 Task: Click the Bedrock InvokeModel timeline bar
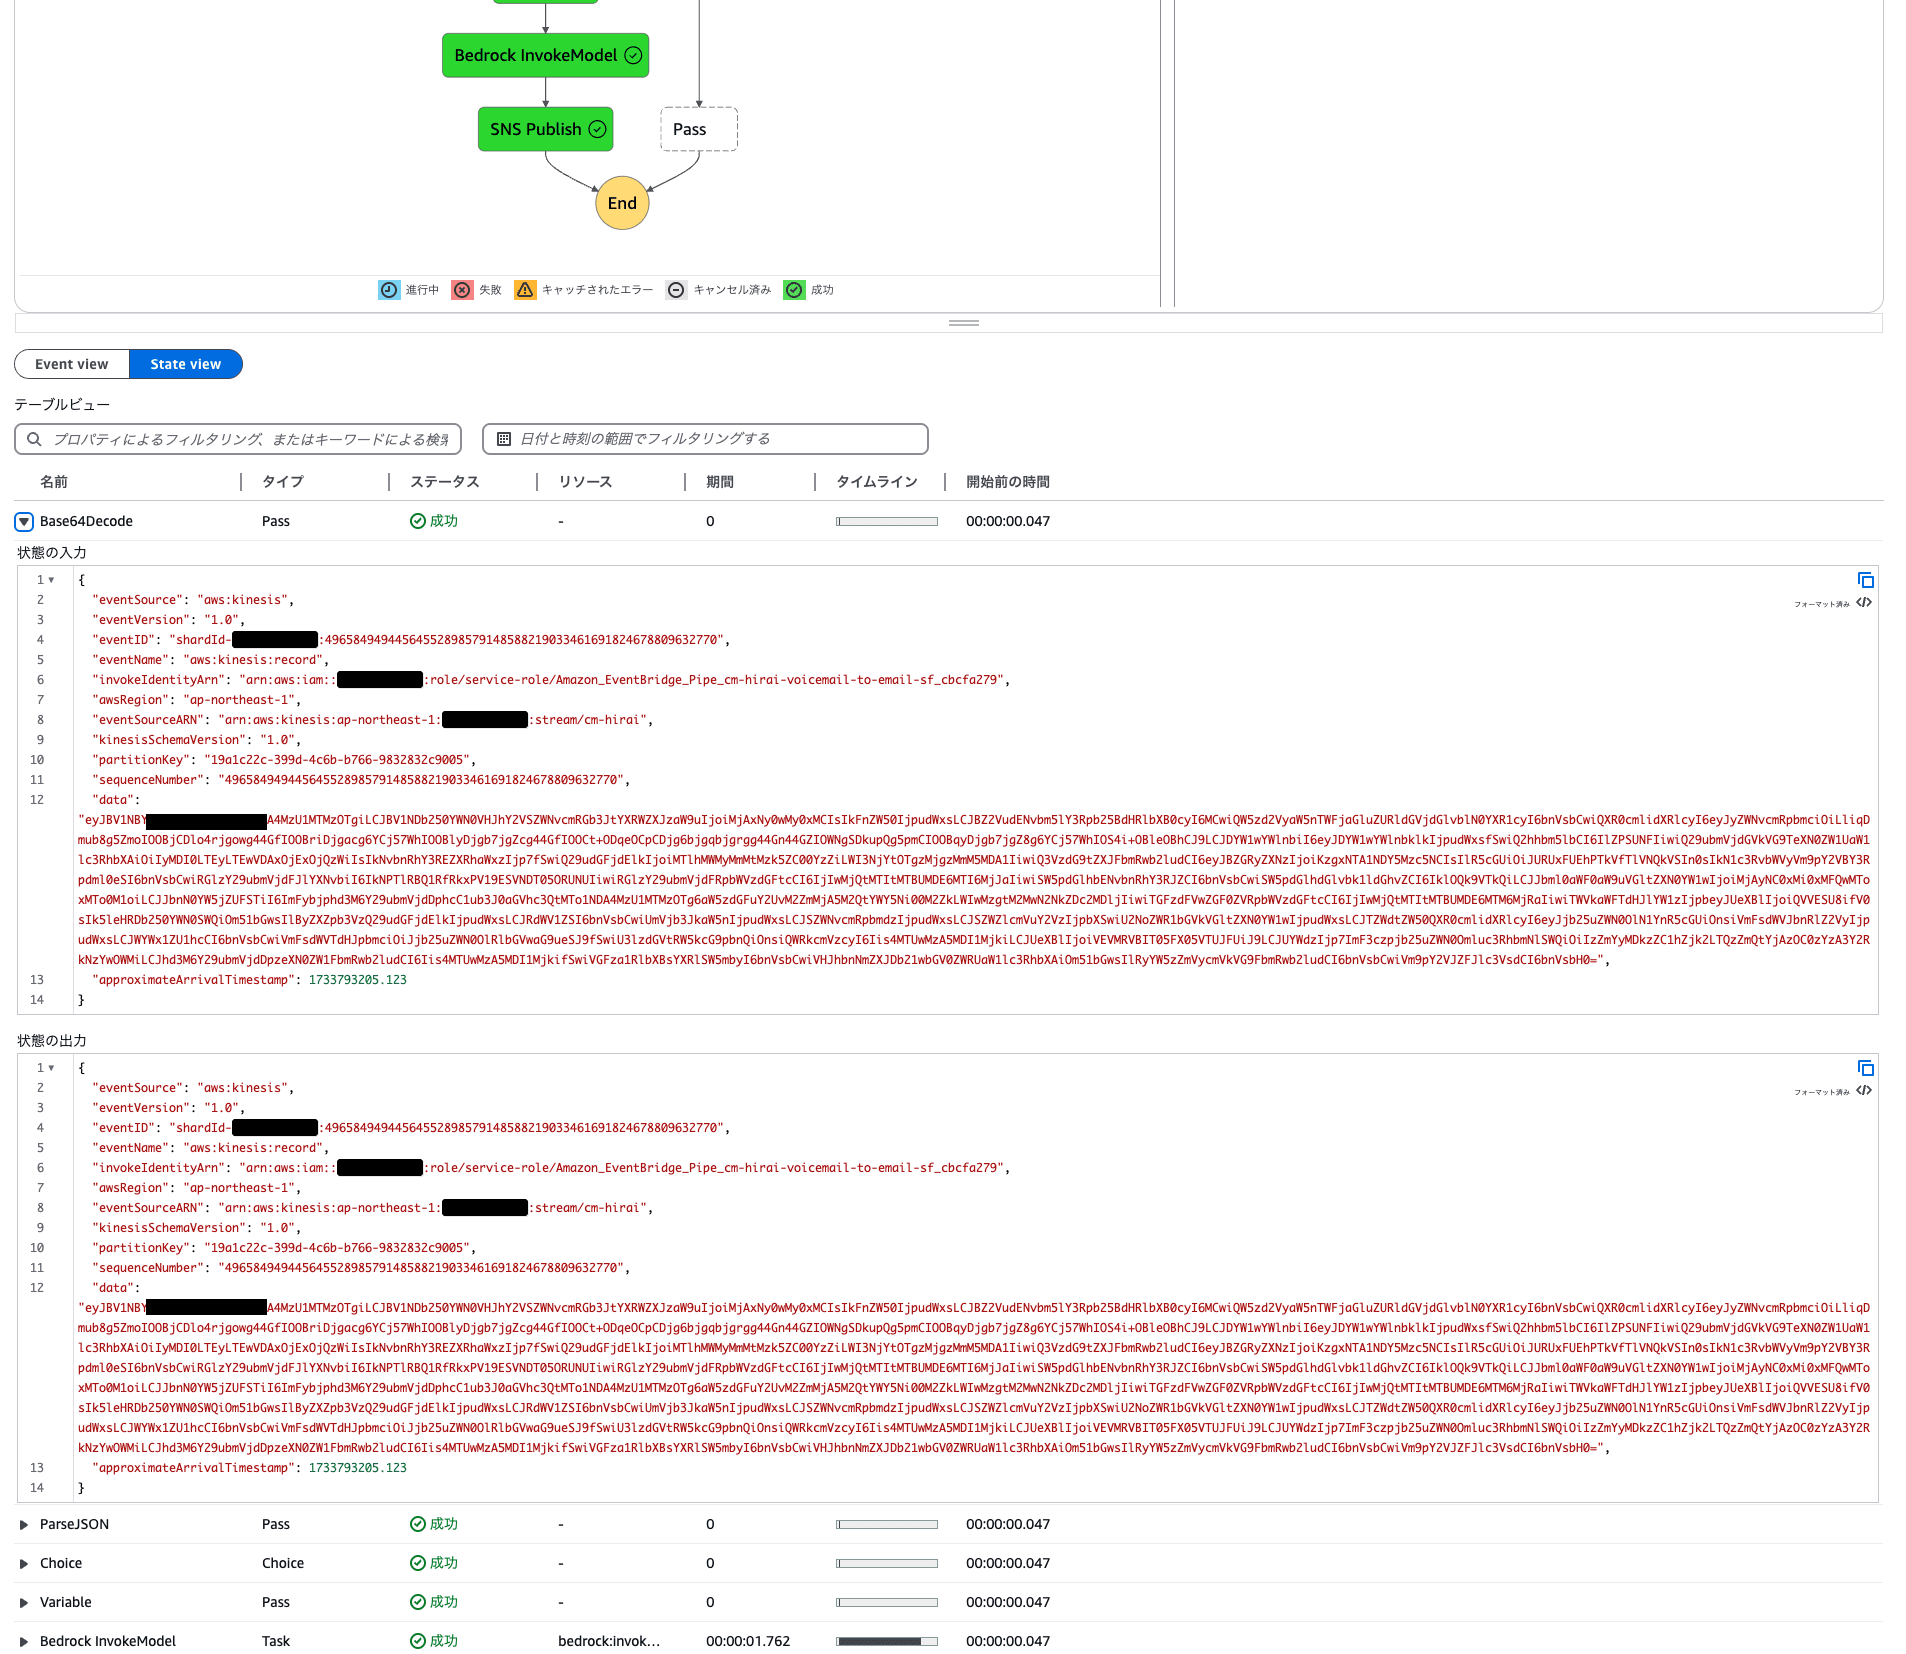coord(887,1641)
